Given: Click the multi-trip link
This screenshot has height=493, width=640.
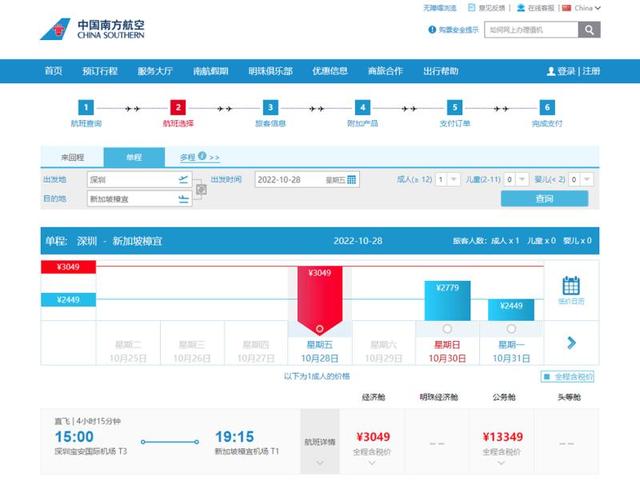Looking at the screenshot, I should pos(188,157).
